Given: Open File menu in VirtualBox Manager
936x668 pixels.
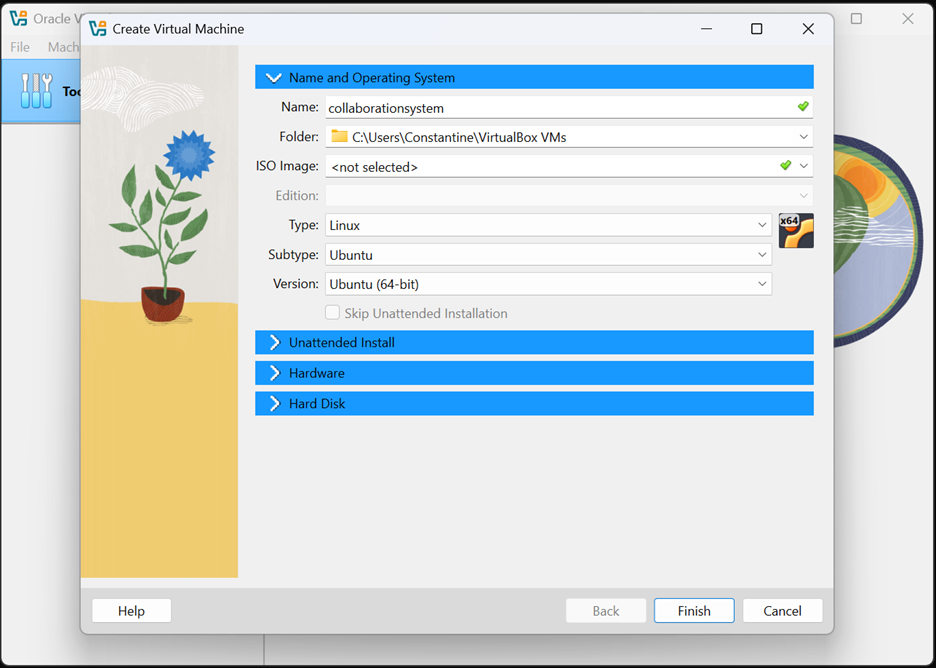Looking at the screenshot, I should pyautogui.click(x=20, y=47).
